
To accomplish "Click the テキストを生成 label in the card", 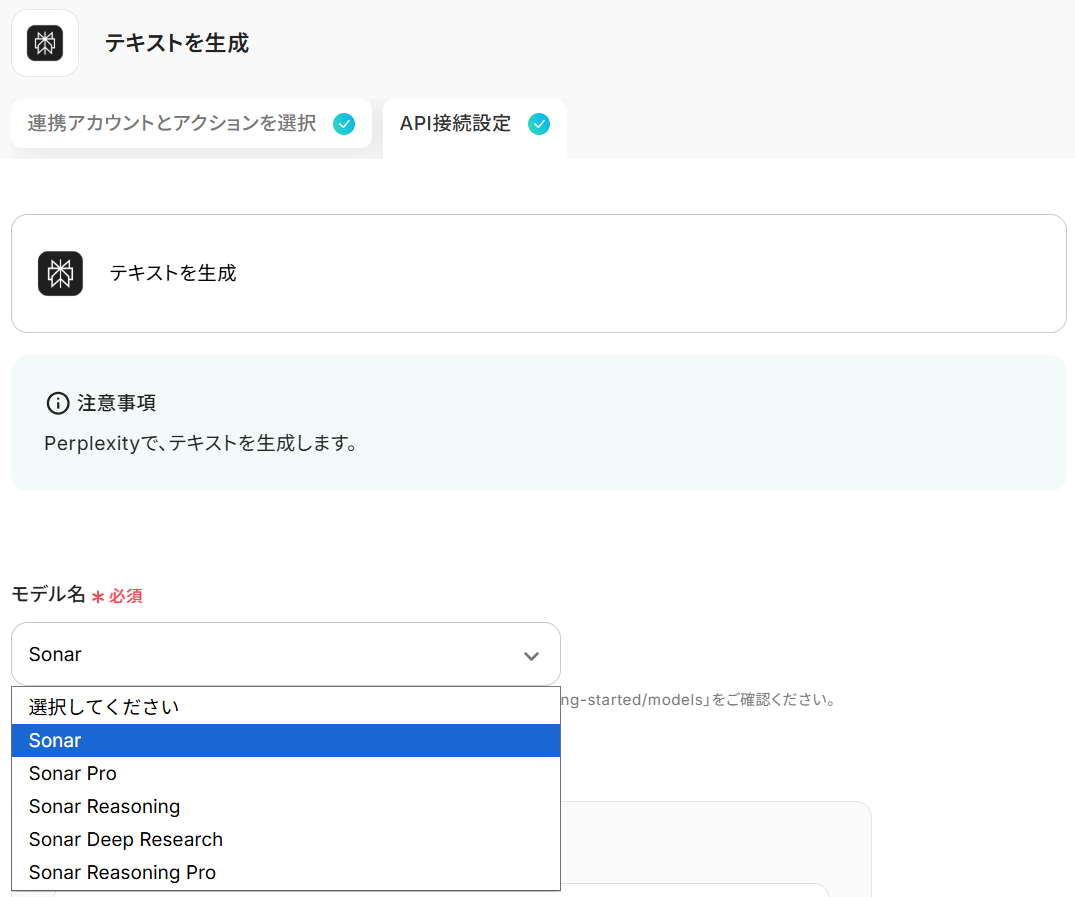I will click(173, 273).
